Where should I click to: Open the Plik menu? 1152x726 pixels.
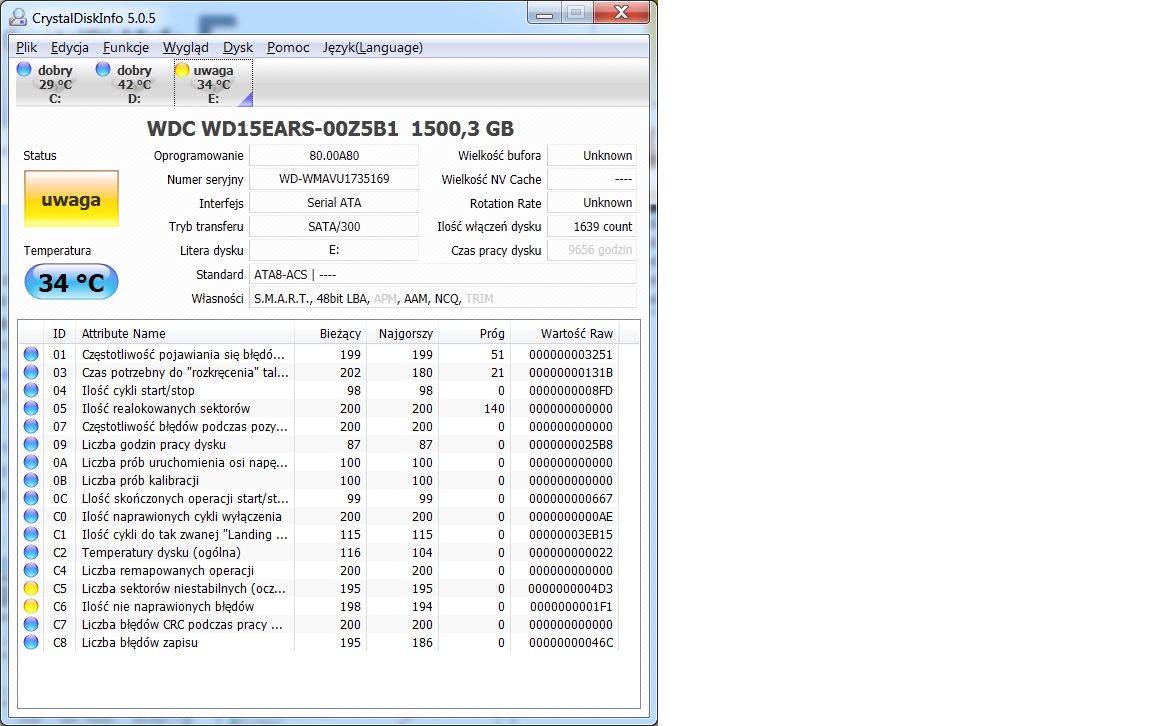coord(26,47)
